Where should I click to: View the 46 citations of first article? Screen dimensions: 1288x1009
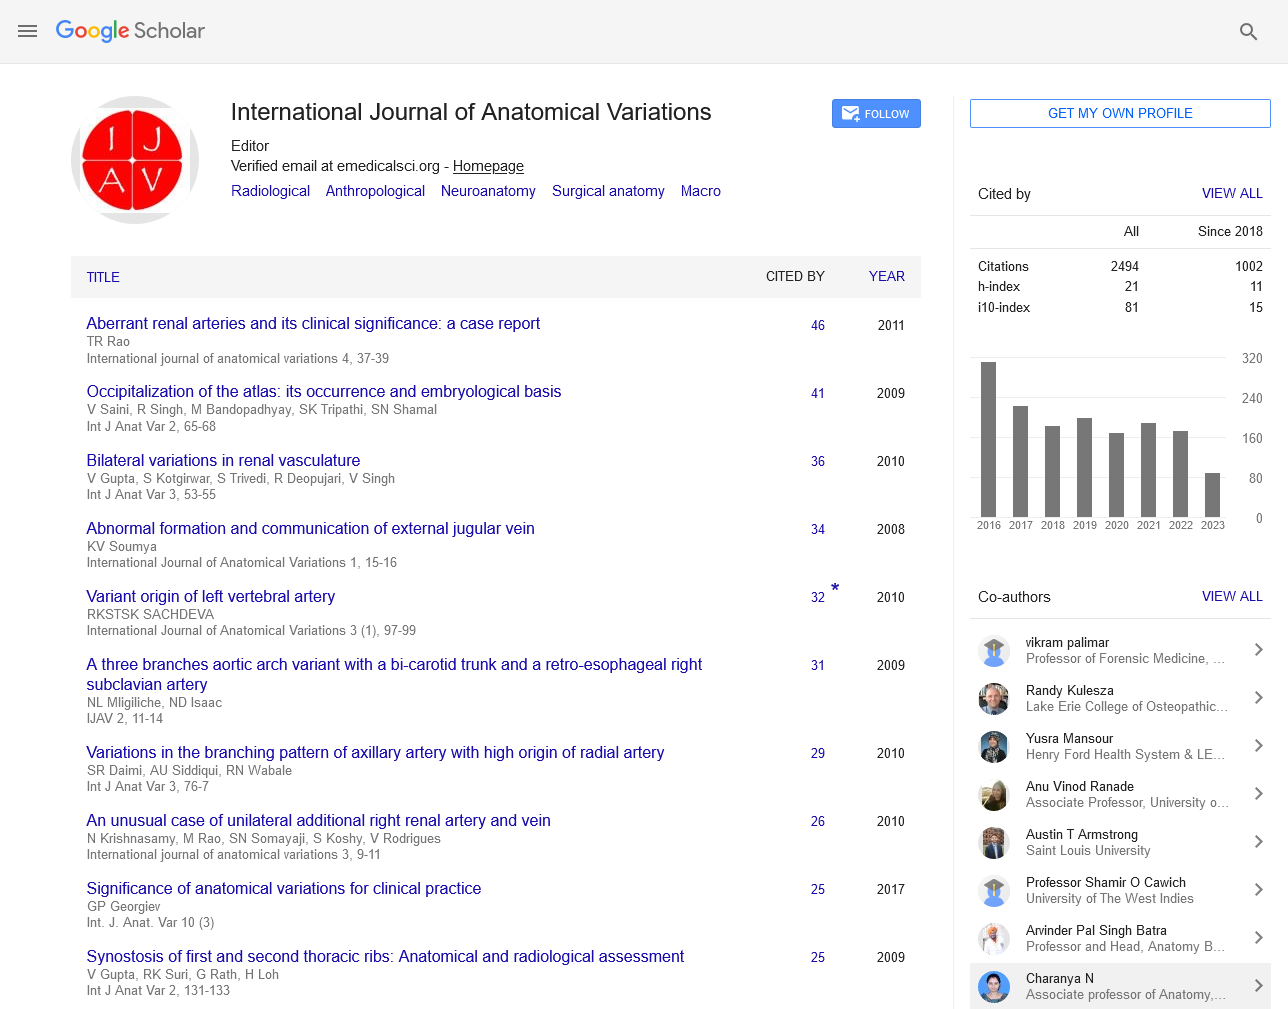(818, 325)
